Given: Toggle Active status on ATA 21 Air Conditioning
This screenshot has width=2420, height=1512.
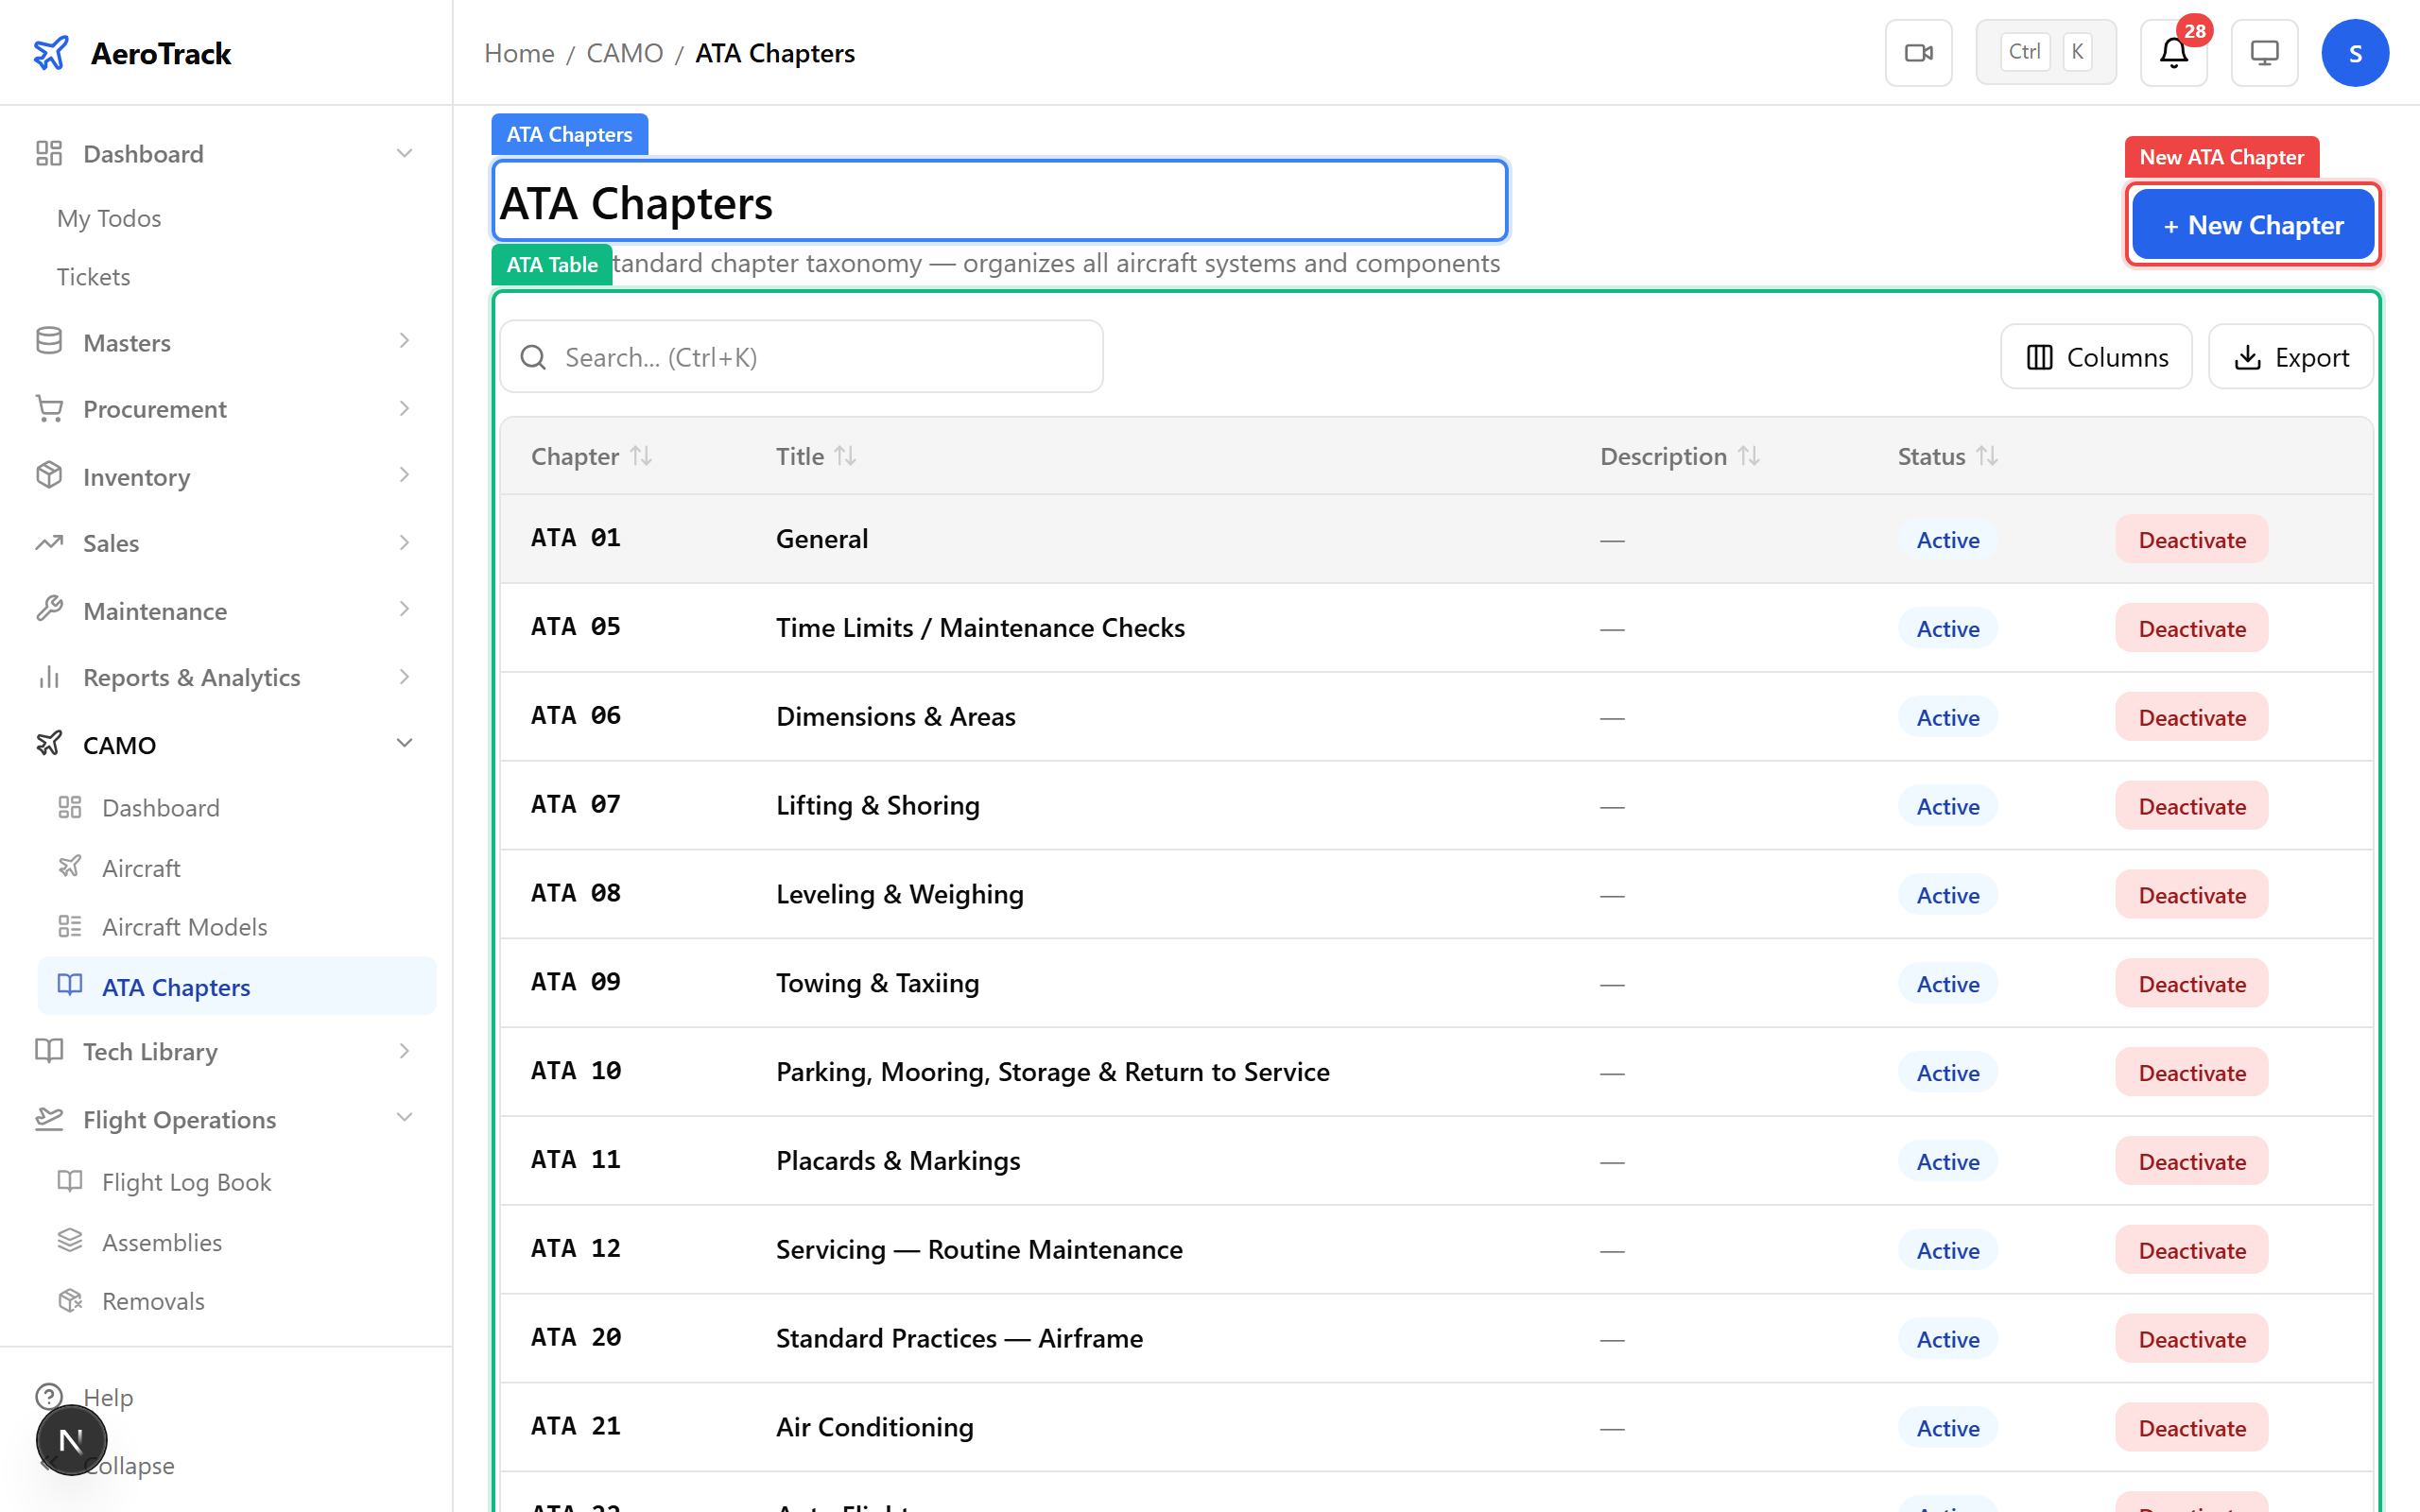Looking at the screenshot, I should [x=1946, y=1428].
